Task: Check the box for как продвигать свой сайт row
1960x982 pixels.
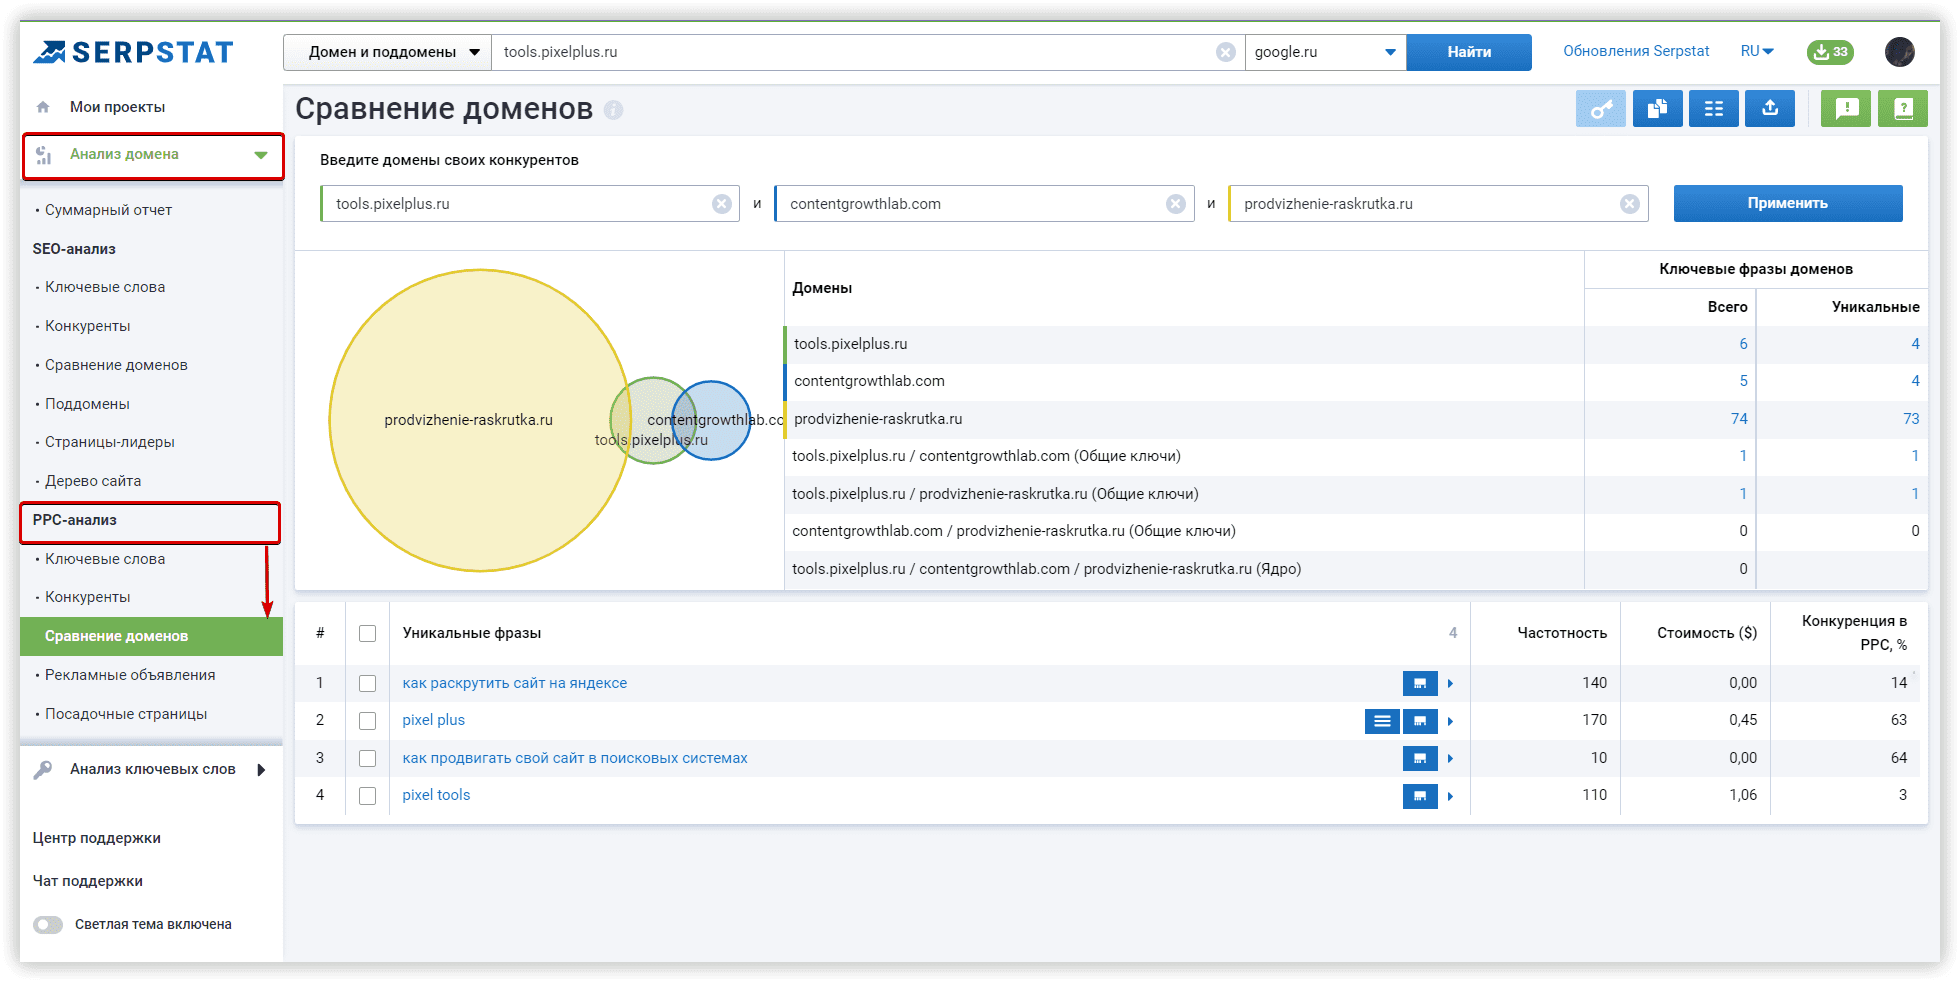Action: pyautogui.click(x=368, y=759)
